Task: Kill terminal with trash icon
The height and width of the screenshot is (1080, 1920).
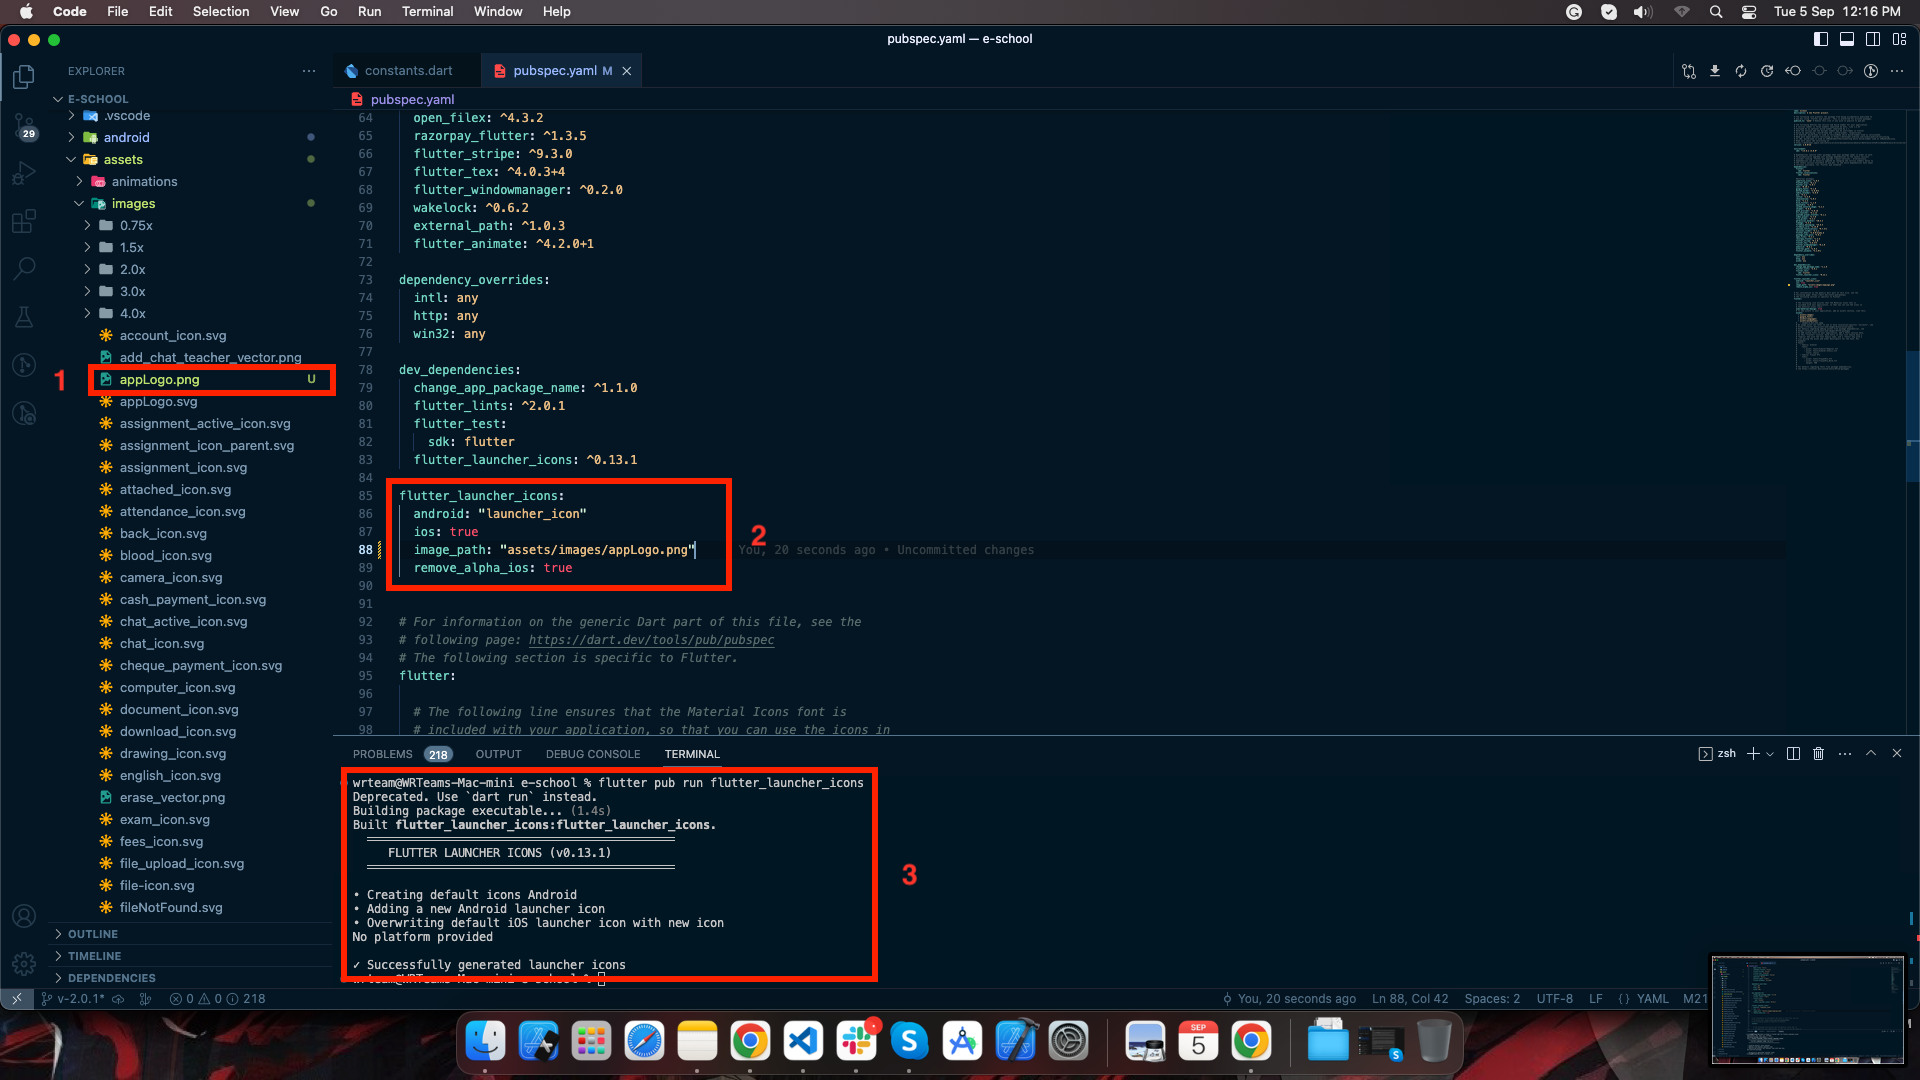Action: point(1819,754)
